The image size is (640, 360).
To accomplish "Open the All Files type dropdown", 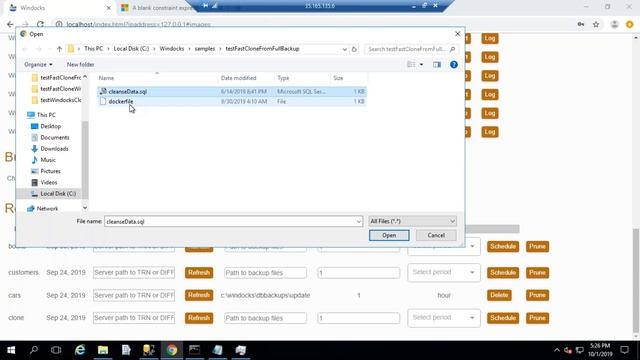I will [x=412, y=221].
